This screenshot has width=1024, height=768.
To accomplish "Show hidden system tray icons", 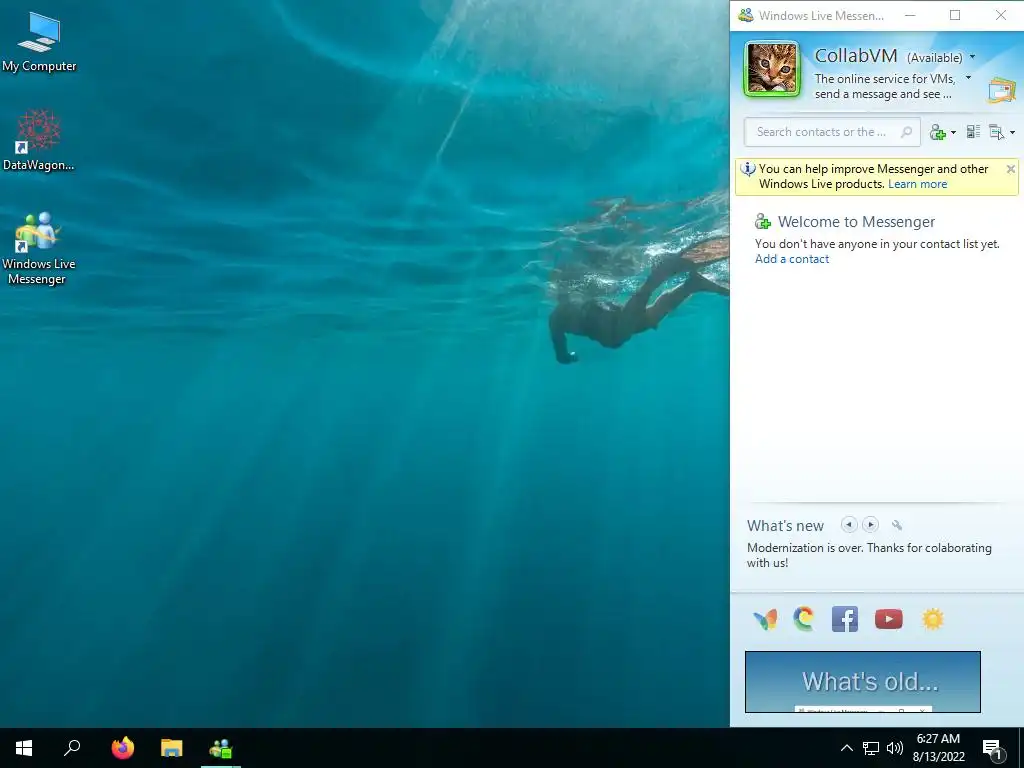I will [x=846, y=748].
